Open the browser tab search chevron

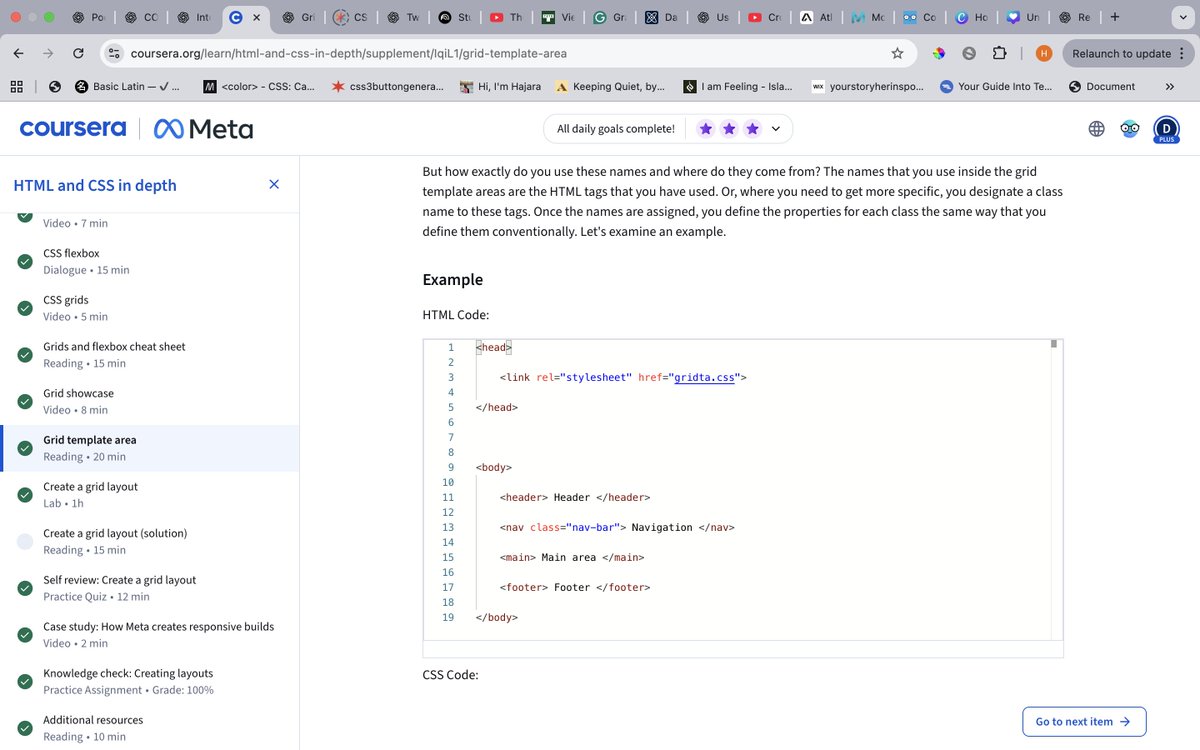point(1182,17)
